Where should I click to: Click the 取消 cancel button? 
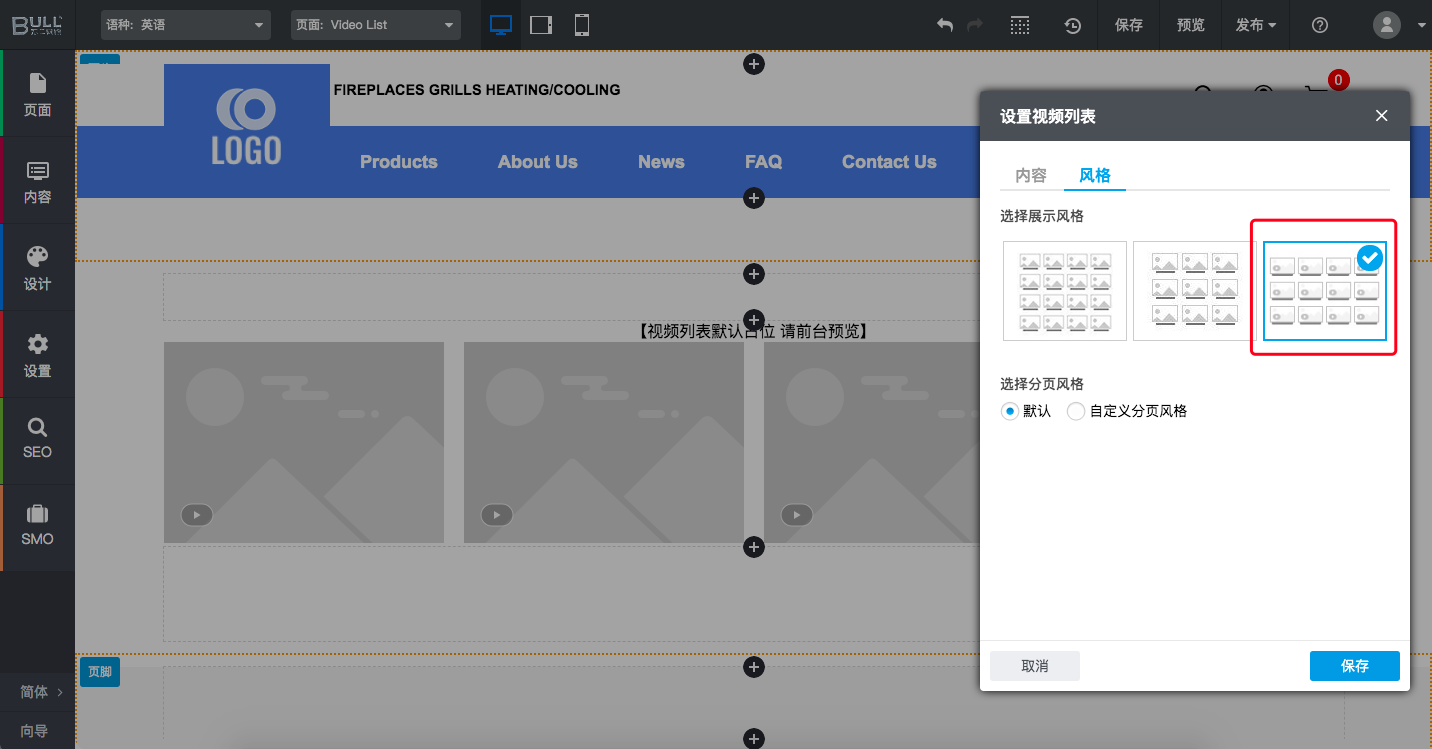point(1035,666)
